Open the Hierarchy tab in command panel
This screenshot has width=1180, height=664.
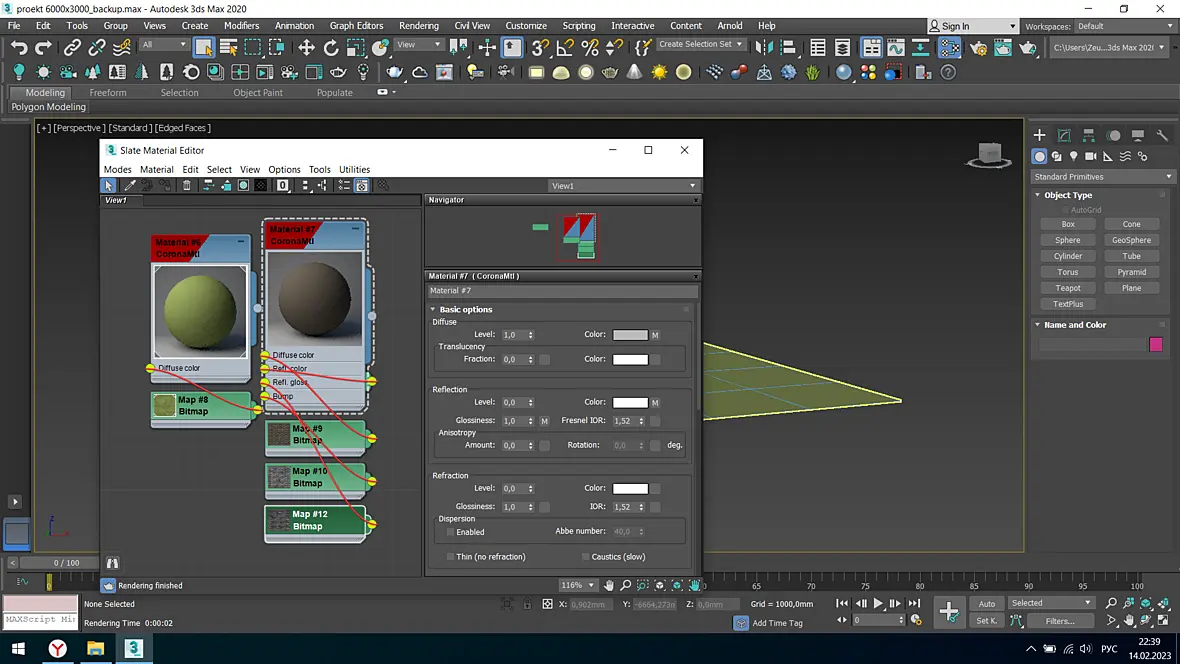(x=1089, y=136)
